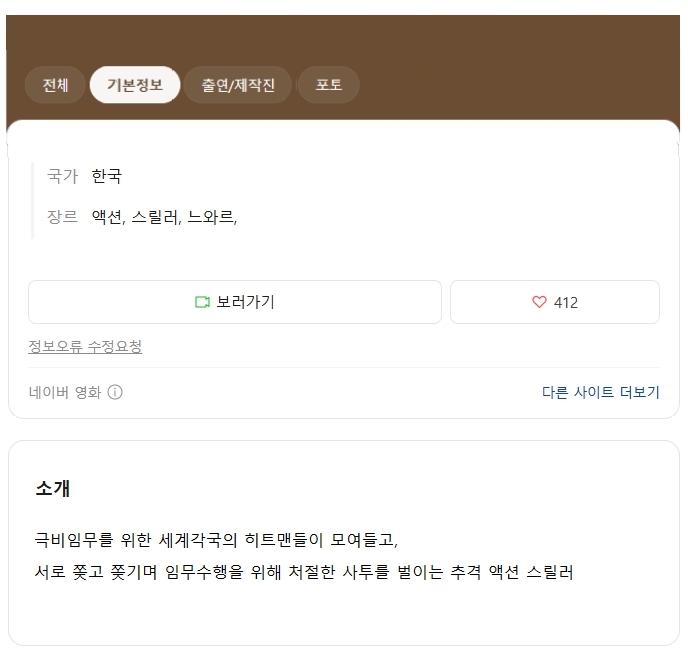
Task: Click the 액션 genre
Action: pos(106,217)
